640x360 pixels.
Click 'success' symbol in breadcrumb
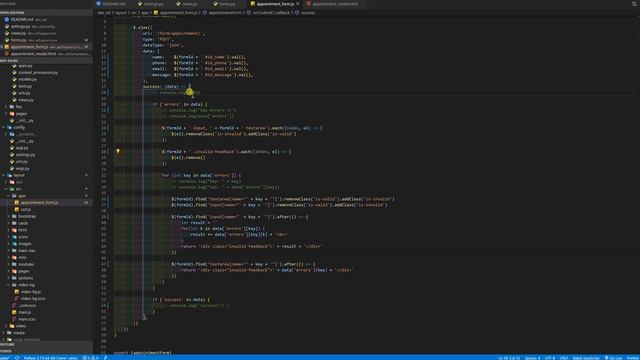click(308, 13)
